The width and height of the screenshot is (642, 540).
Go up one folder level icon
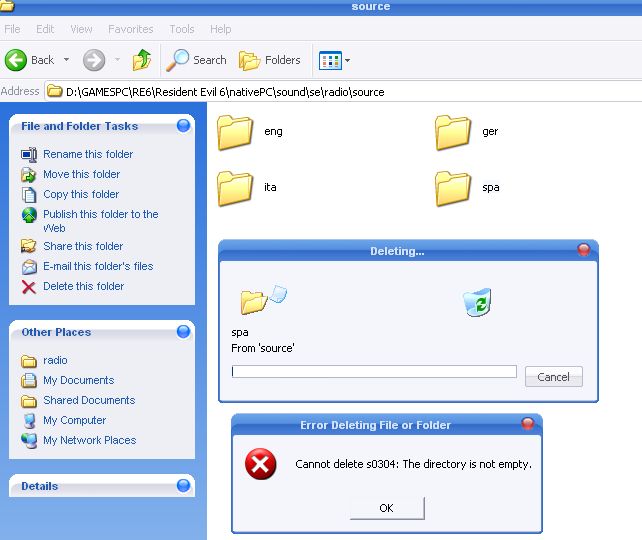coord(142,60)
